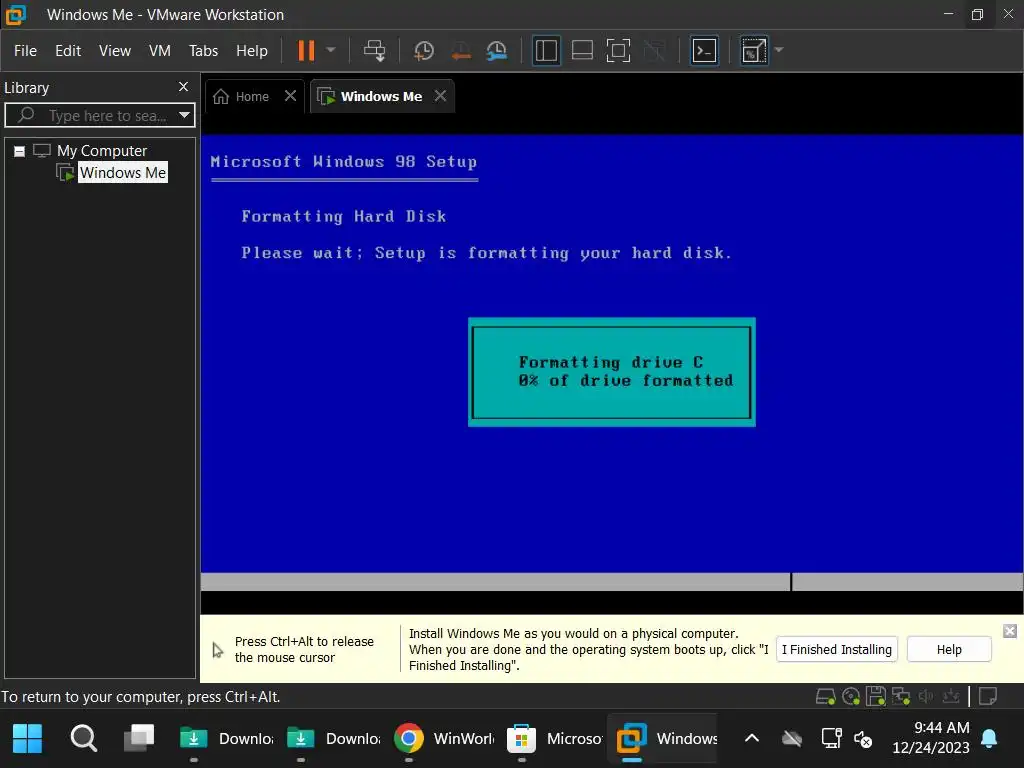This screenshot has height=768, width=1024.
Task: Click the network connection tray icon
Action: tap(831, 739)
